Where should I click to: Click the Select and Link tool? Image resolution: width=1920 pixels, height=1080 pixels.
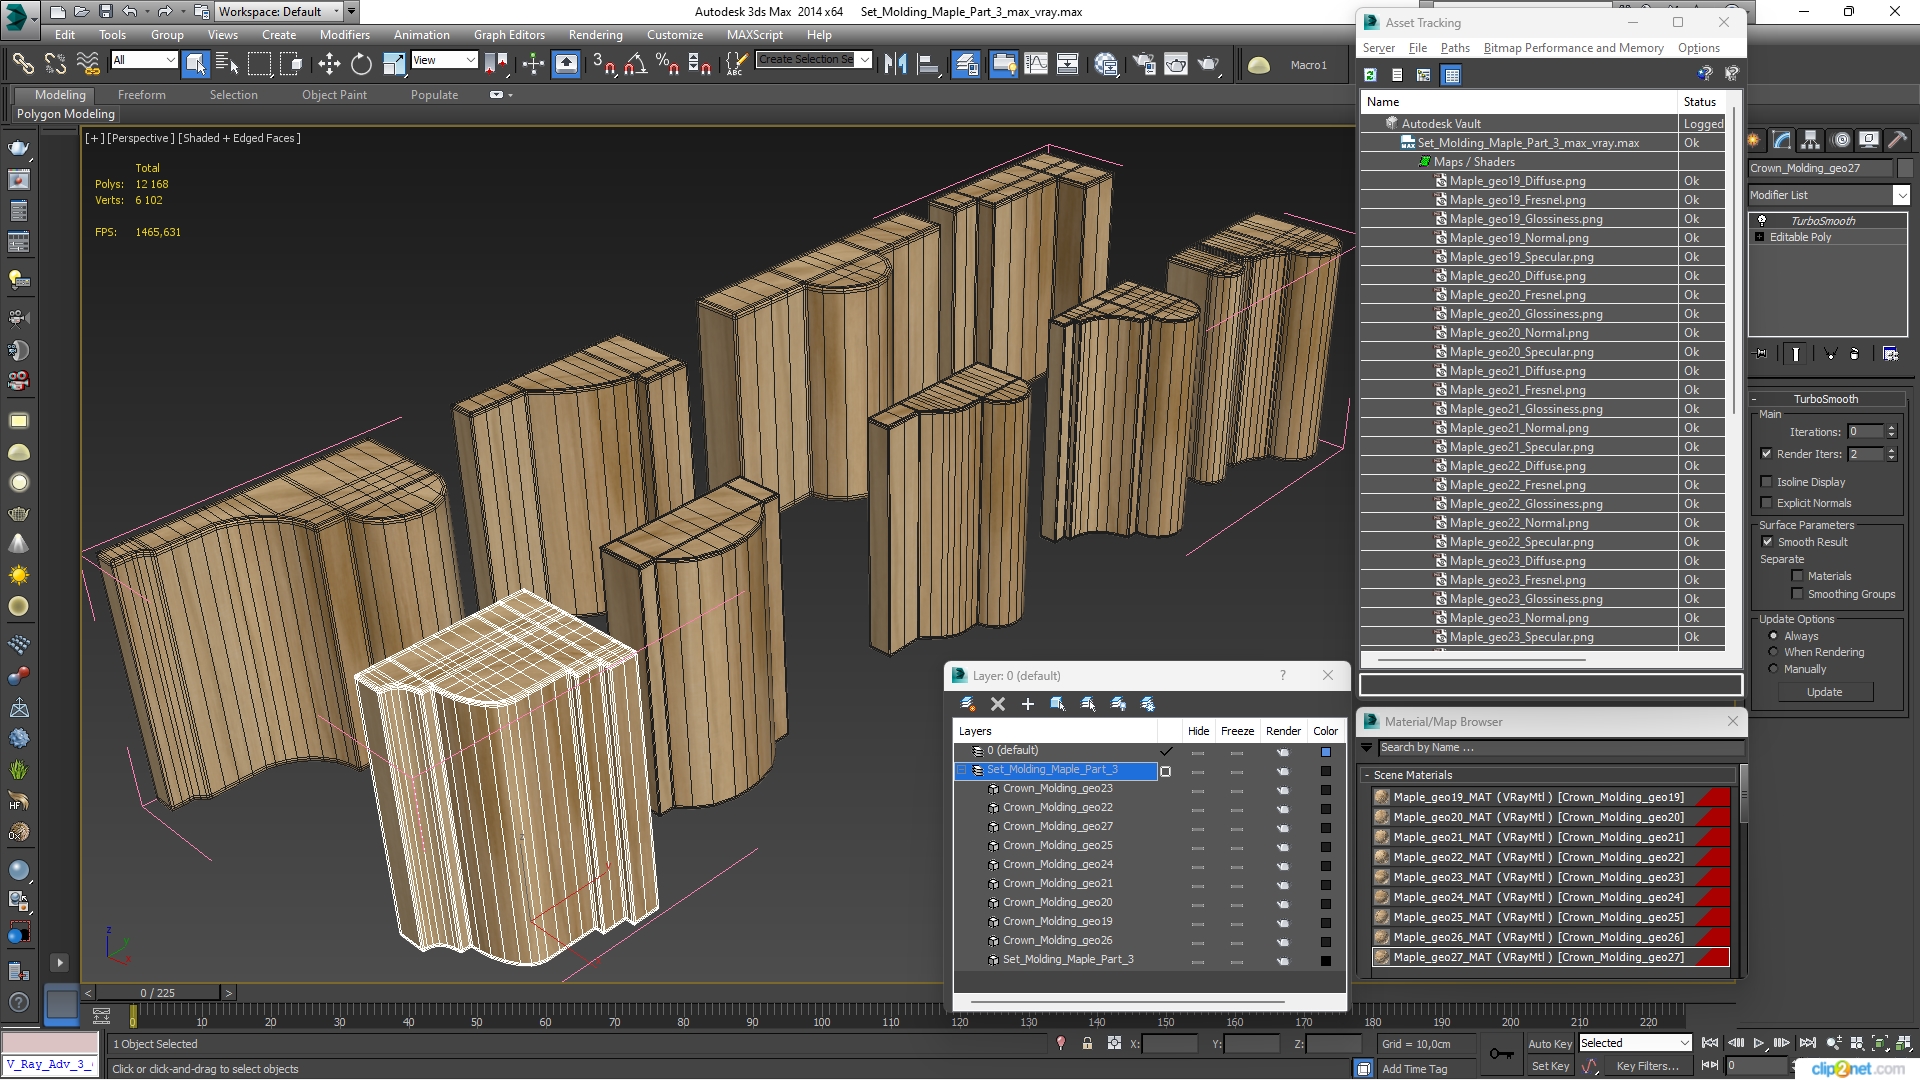tap(23, 64)
